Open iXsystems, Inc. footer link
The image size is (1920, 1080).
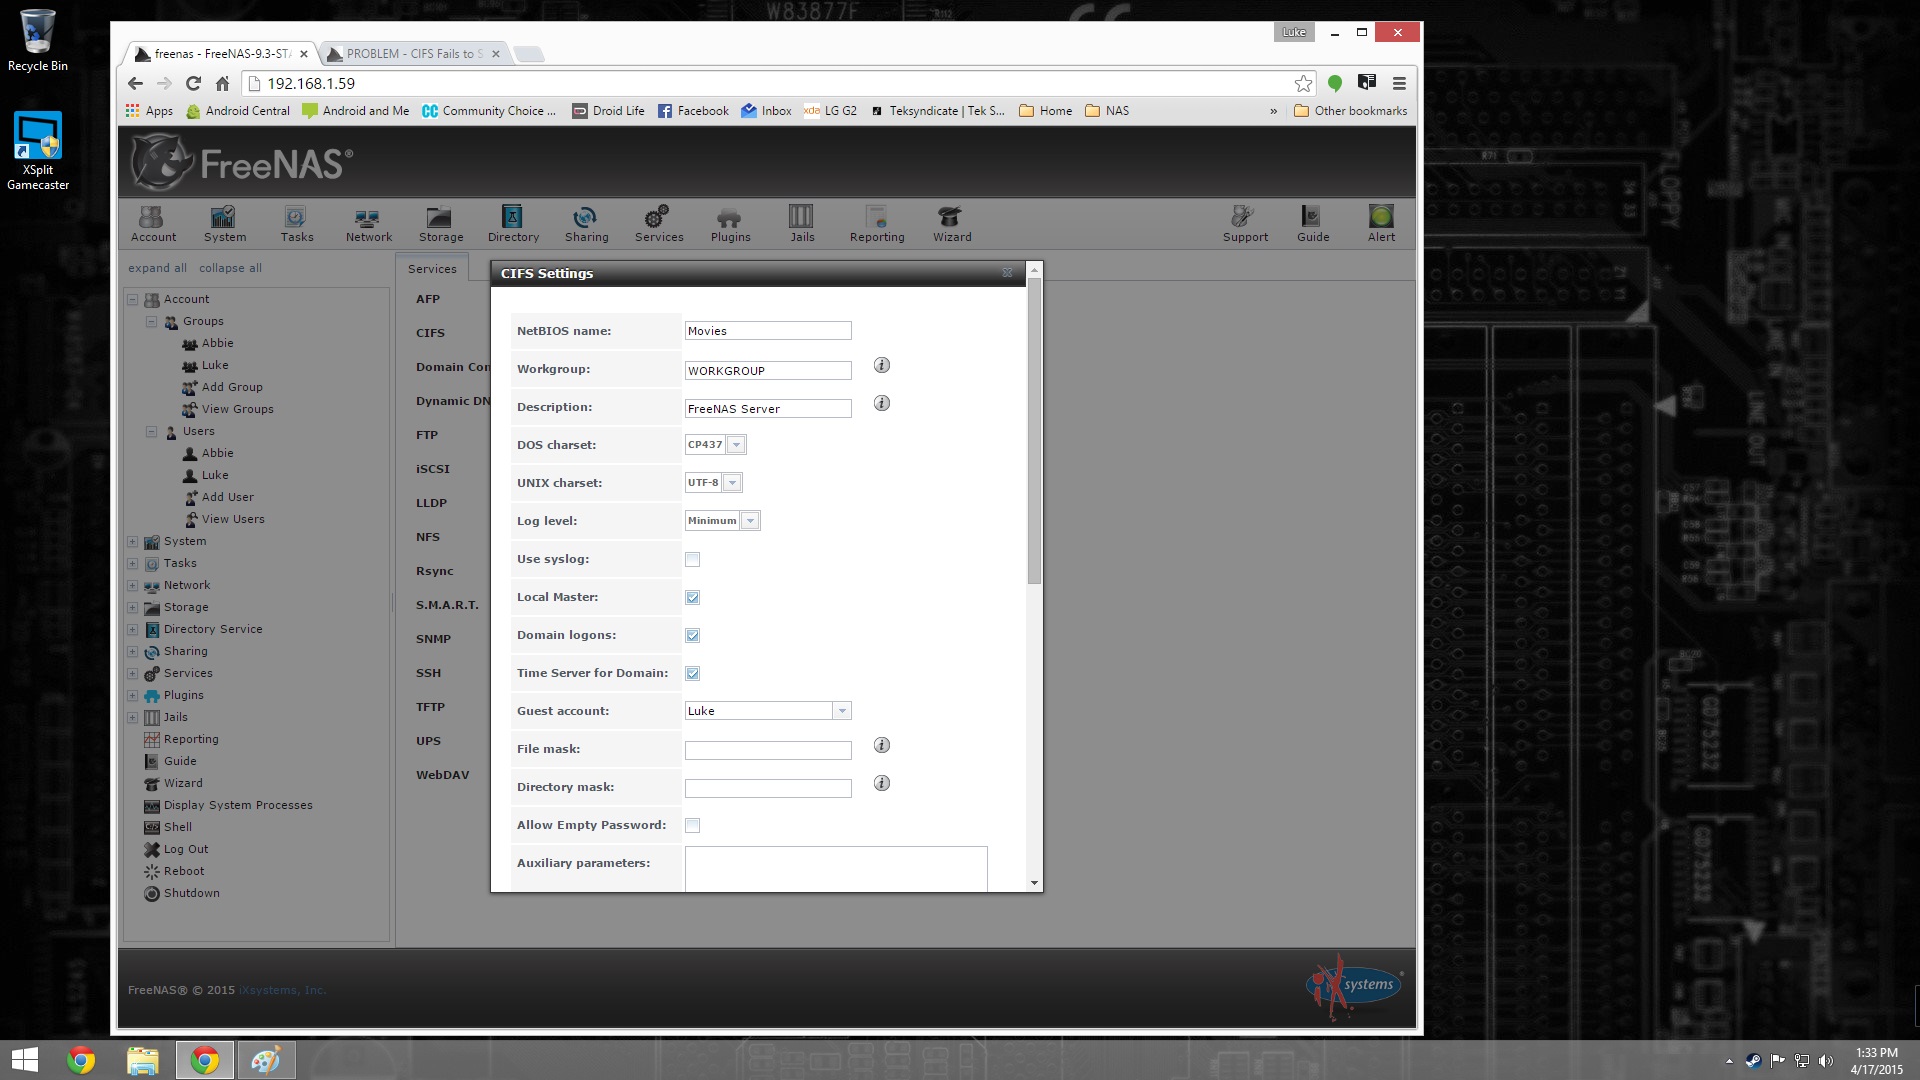(x=282, y=991)
